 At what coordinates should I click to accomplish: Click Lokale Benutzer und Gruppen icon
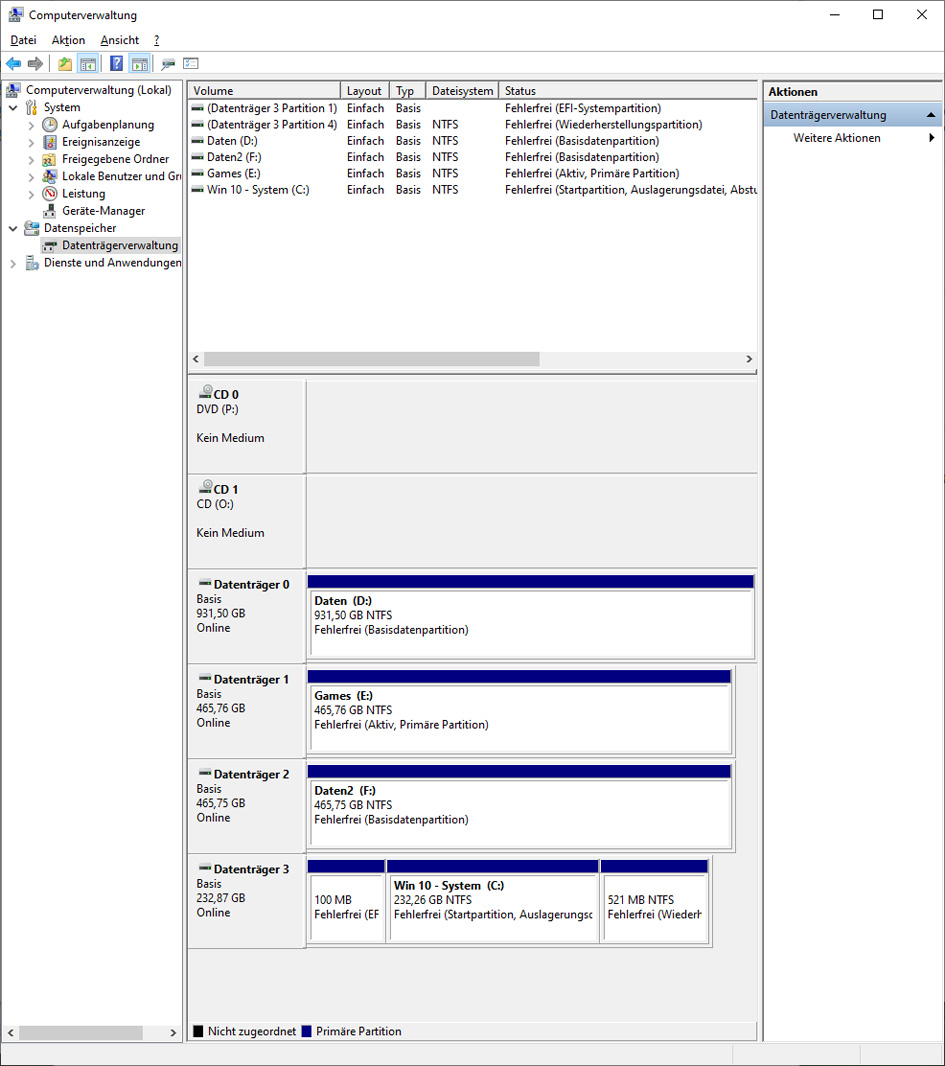(50, 176)
